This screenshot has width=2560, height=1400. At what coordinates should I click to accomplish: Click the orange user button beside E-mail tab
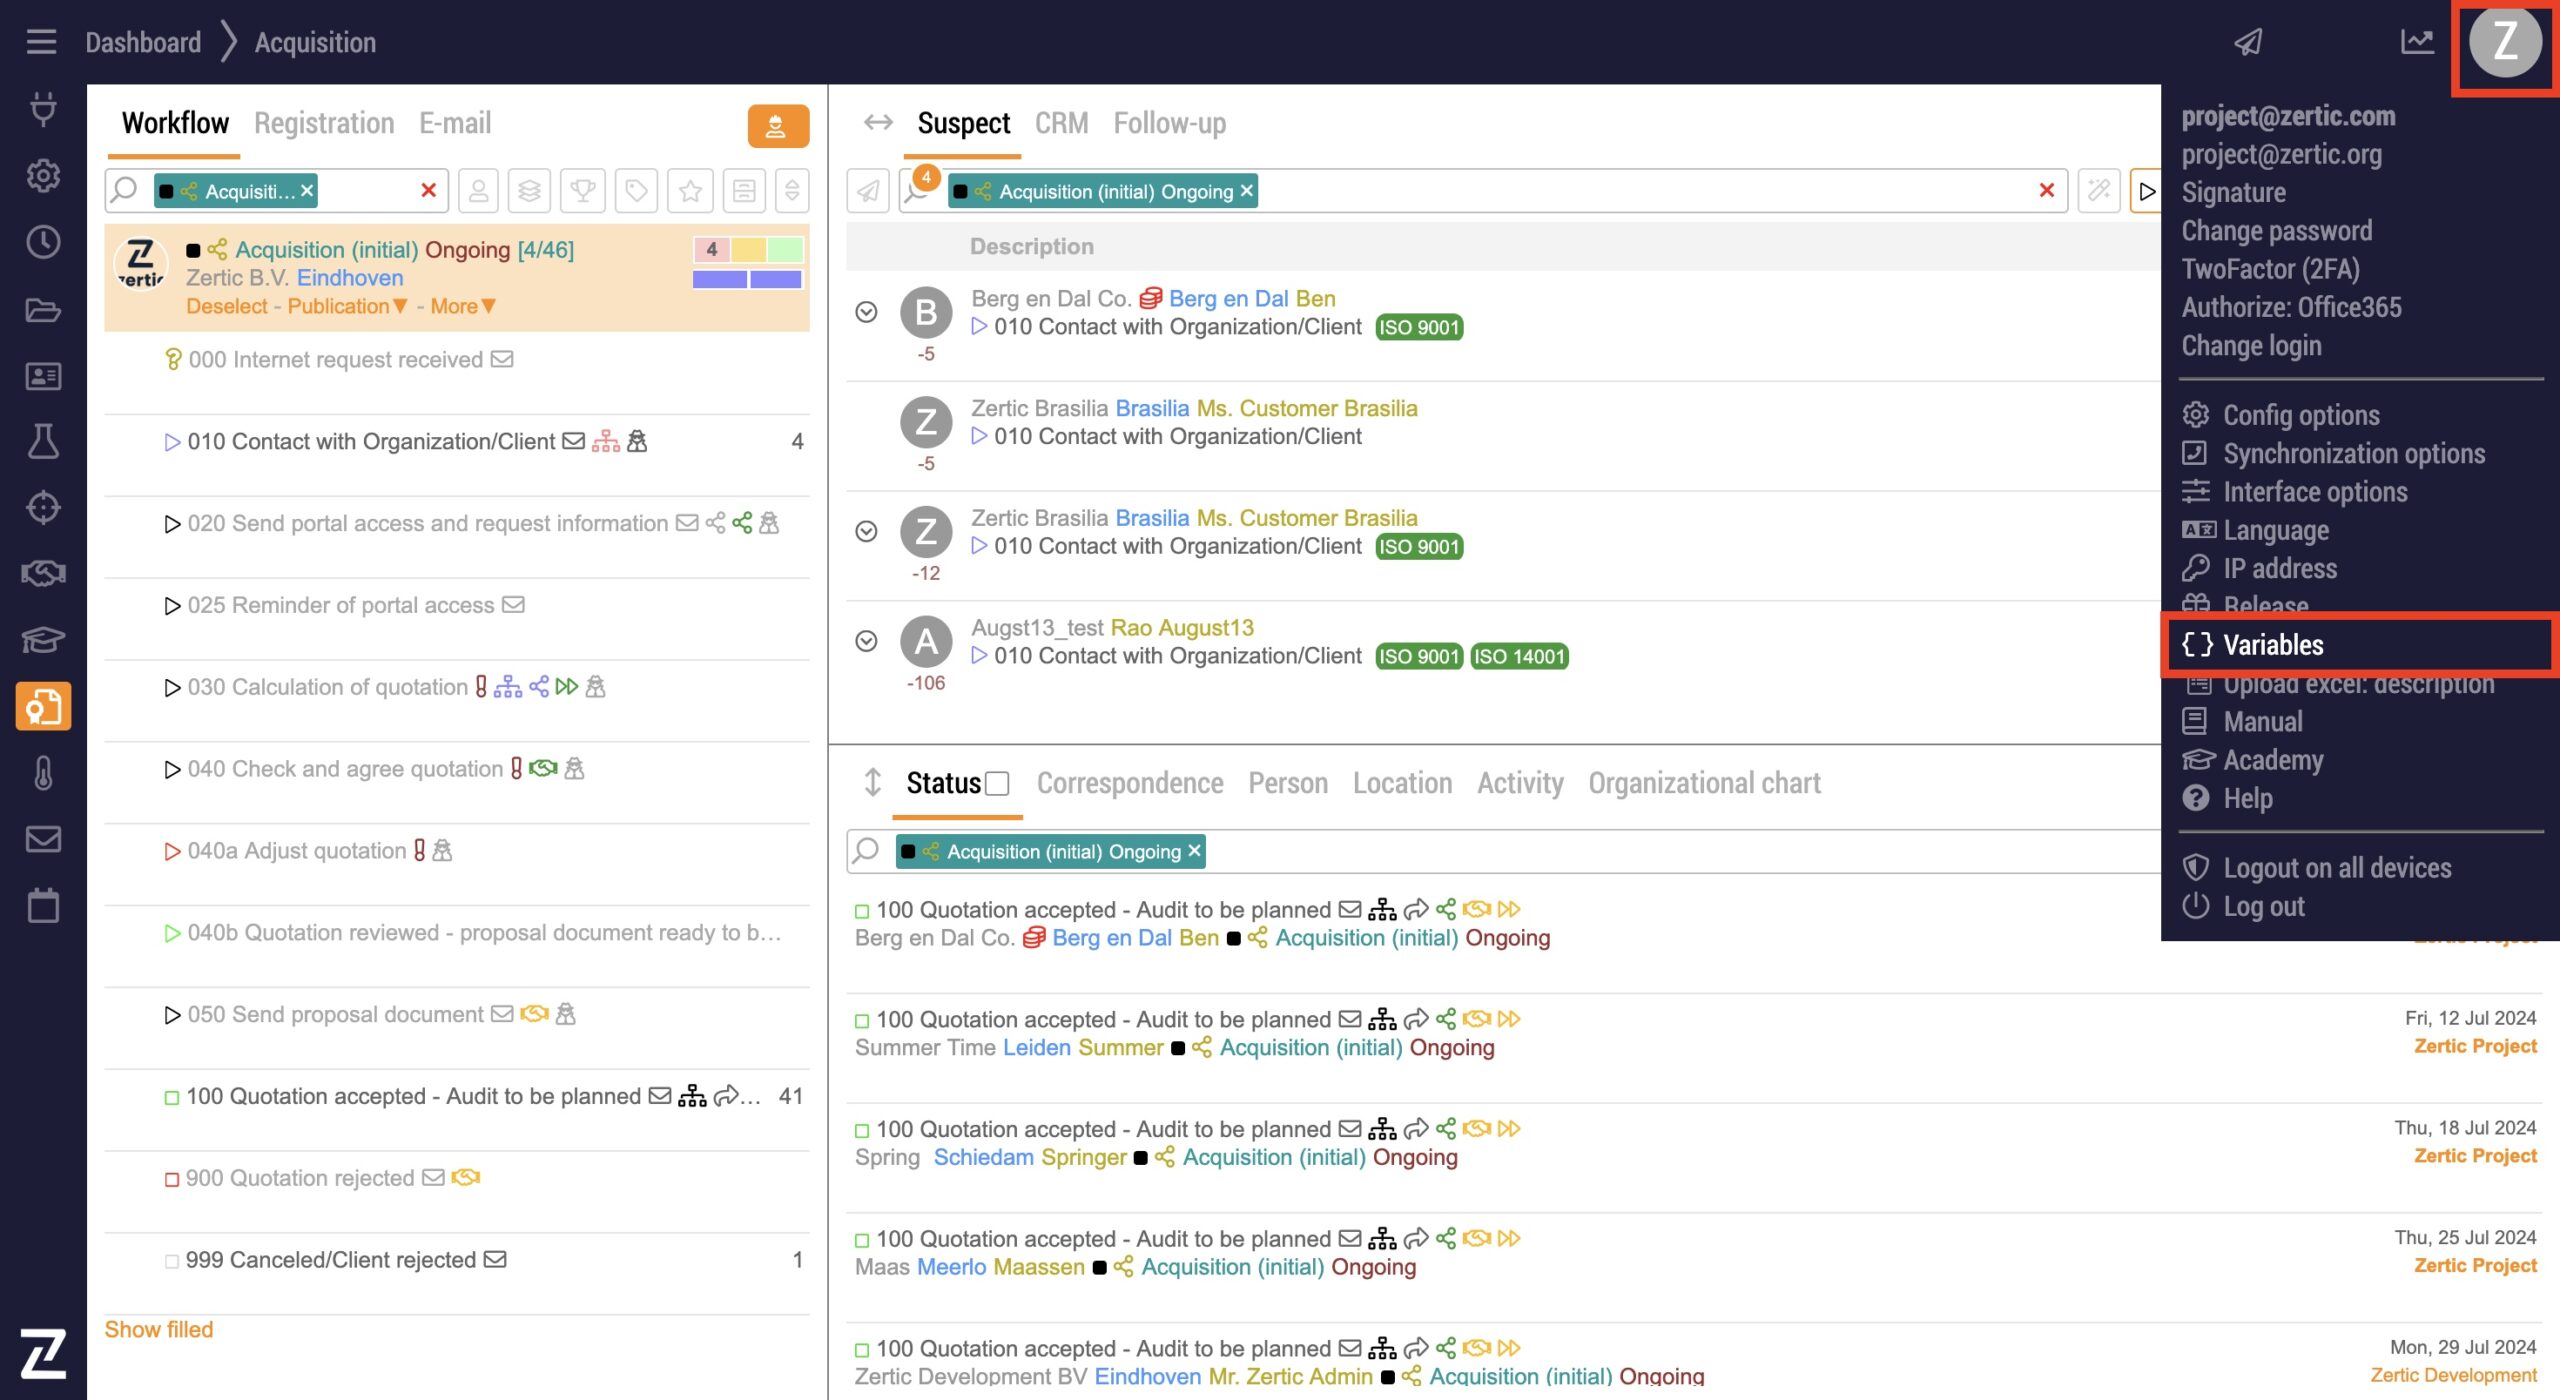(x=777, y=126)
